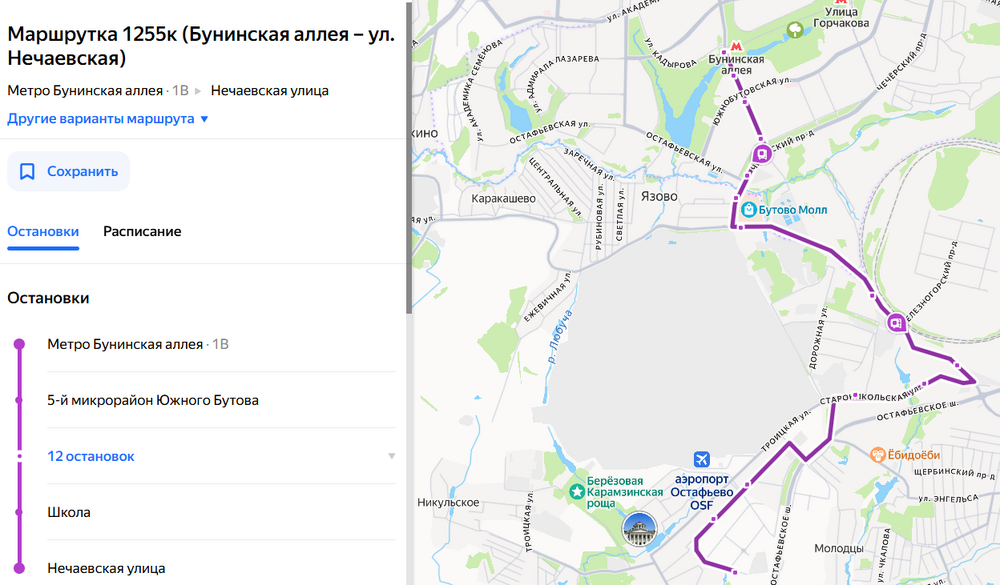Click the Ёбидоёби restaurant icon
The width and height of the screenshot is (1000, 585).
(x=878, y=455)
